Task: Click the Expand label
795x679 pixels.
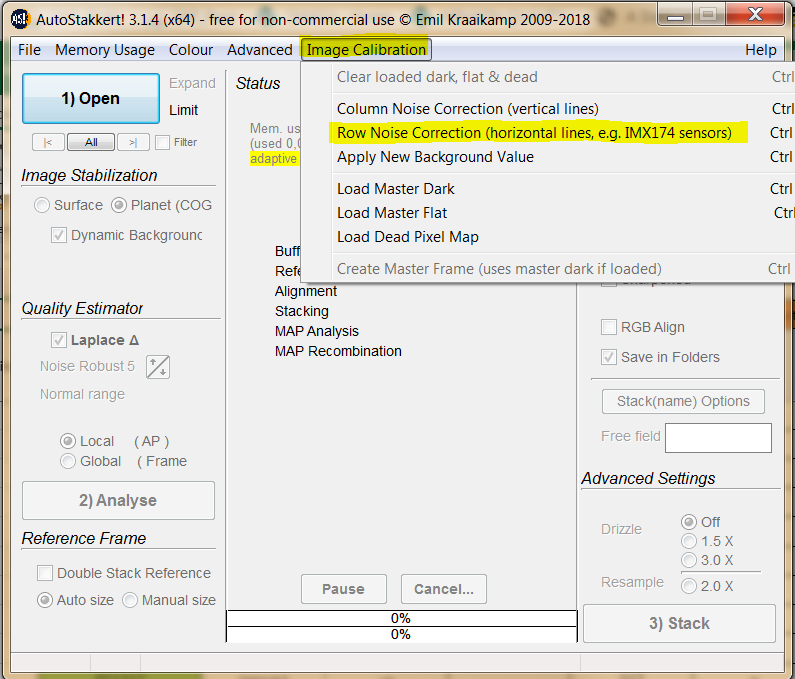Action: point(192,83)
